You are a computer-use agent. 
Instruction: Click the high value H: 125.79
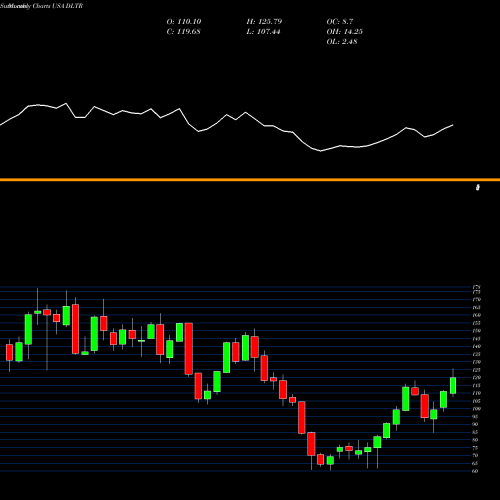pos(264,21)
